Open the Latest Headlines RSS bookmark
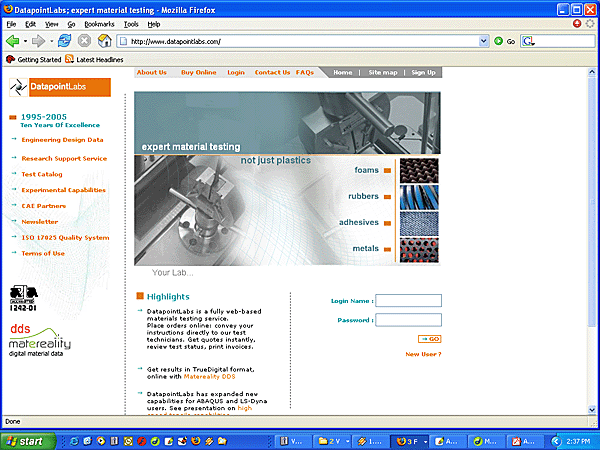Viewport: 600px width, 450px height. pos(94,60)
